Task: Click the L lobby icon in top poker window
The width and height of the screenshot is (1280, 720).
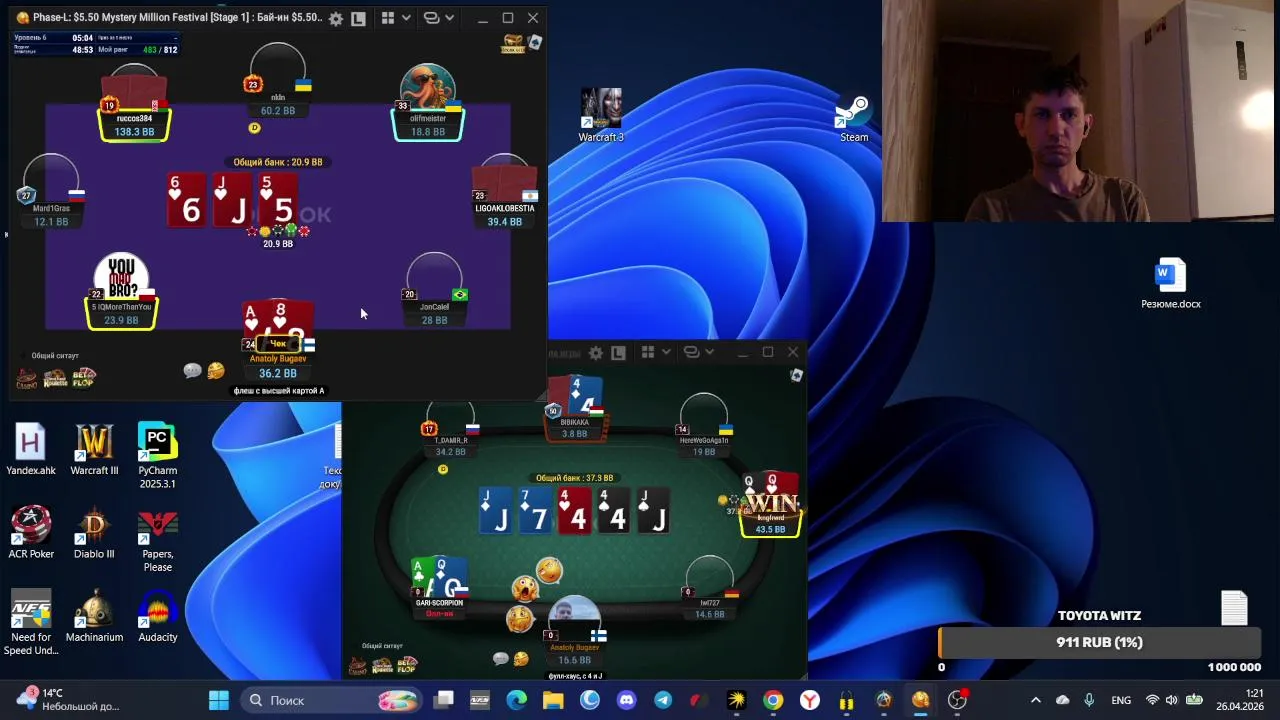Action: (358, 18)
